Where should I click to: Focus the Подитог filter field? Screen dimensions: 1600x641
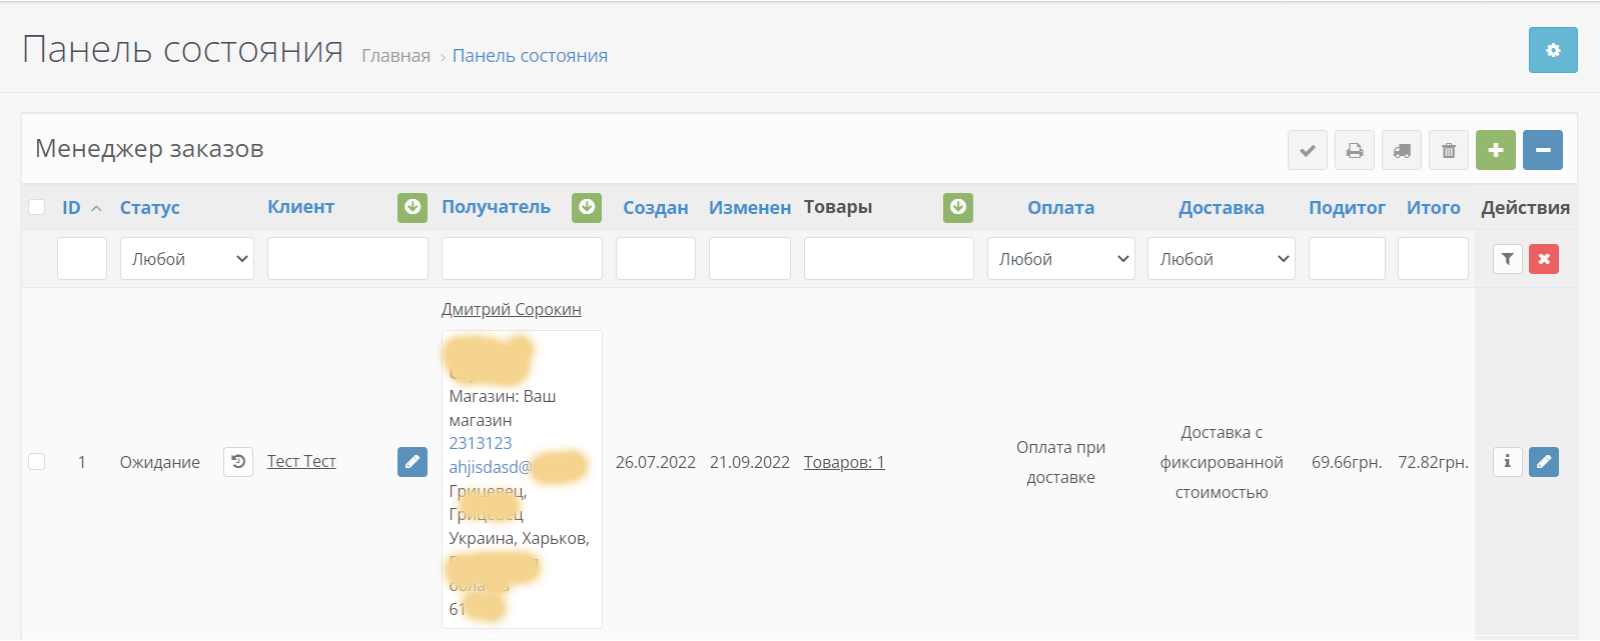1347,259
